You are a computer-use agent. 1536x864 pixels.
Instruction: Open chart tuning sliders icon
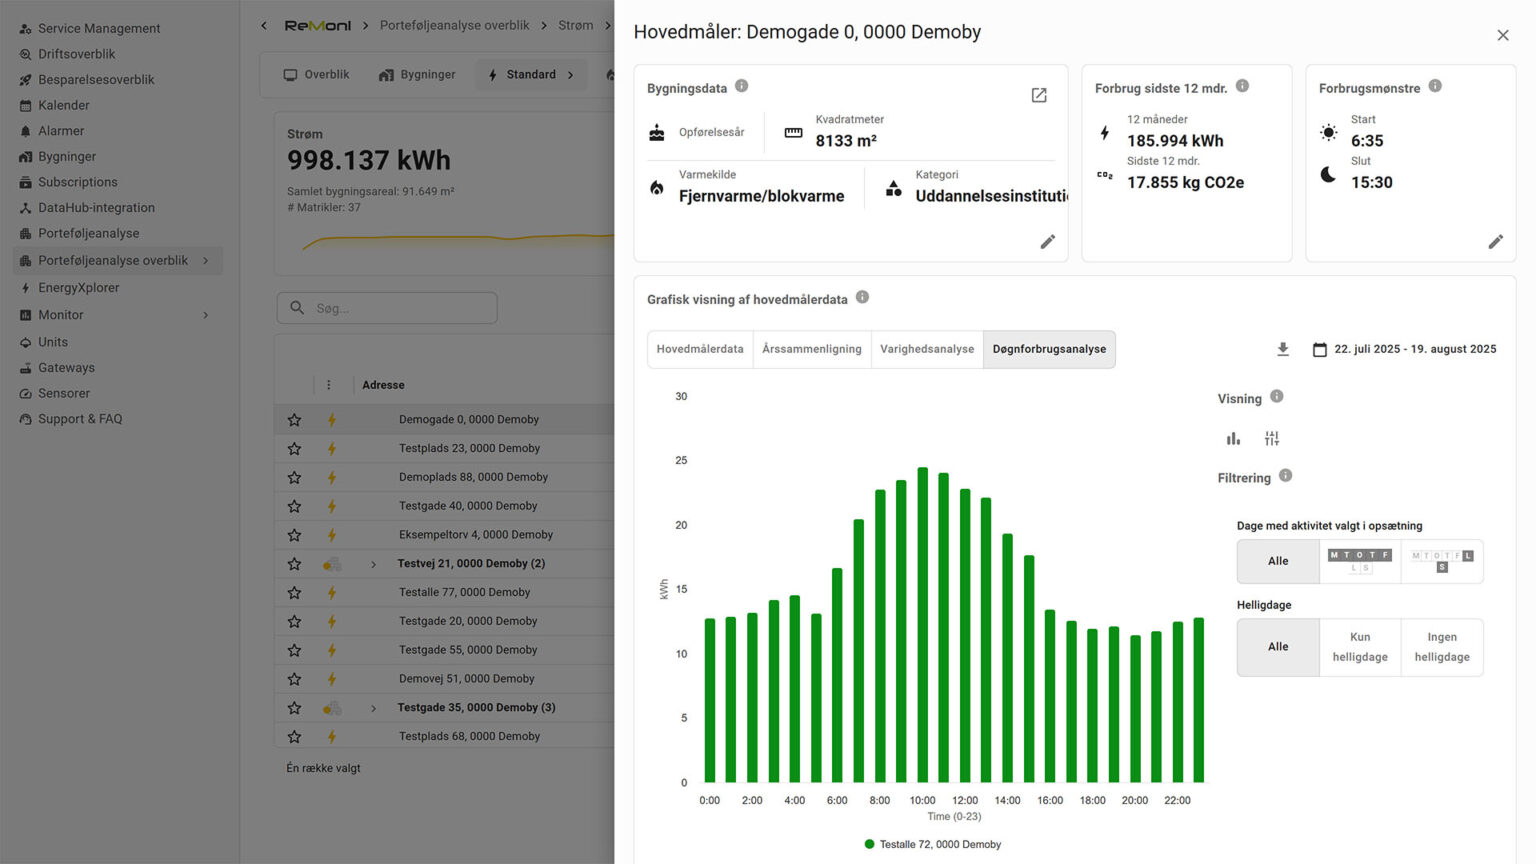(x=1271, y=439)
